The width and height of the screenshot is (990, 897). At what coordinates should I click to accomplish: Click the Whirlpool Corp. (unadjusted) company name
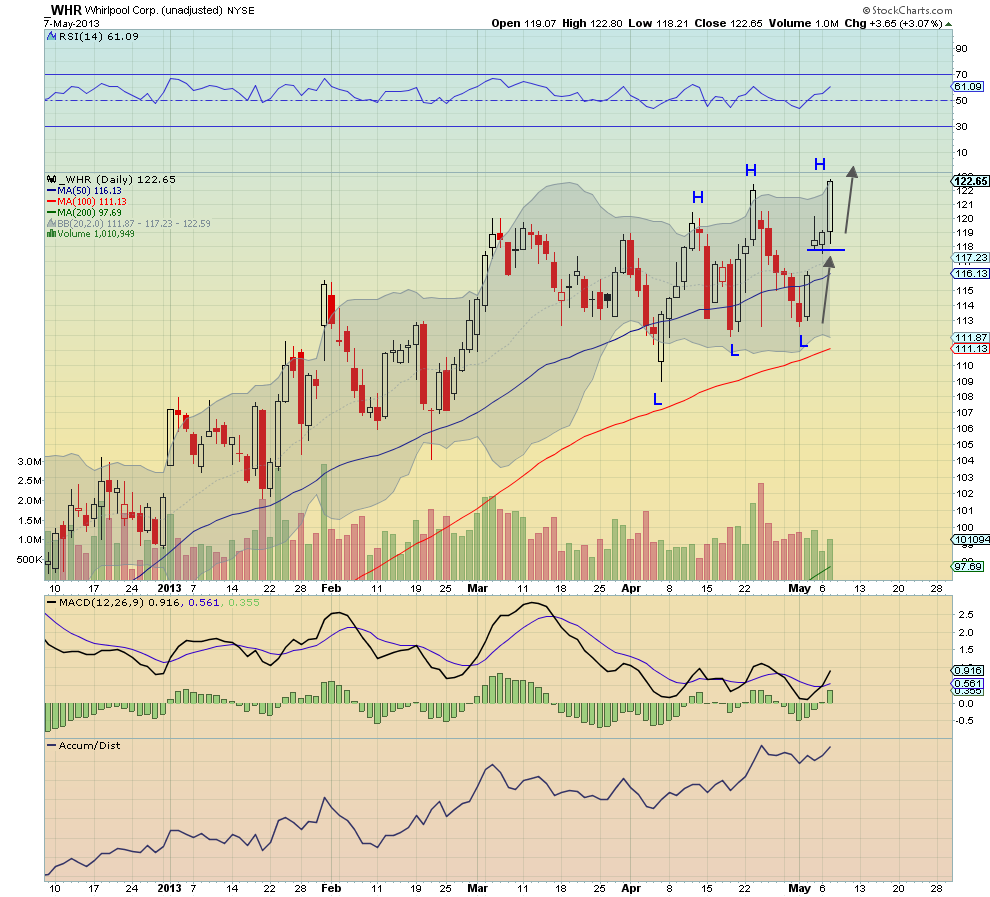tap(153, 11)
